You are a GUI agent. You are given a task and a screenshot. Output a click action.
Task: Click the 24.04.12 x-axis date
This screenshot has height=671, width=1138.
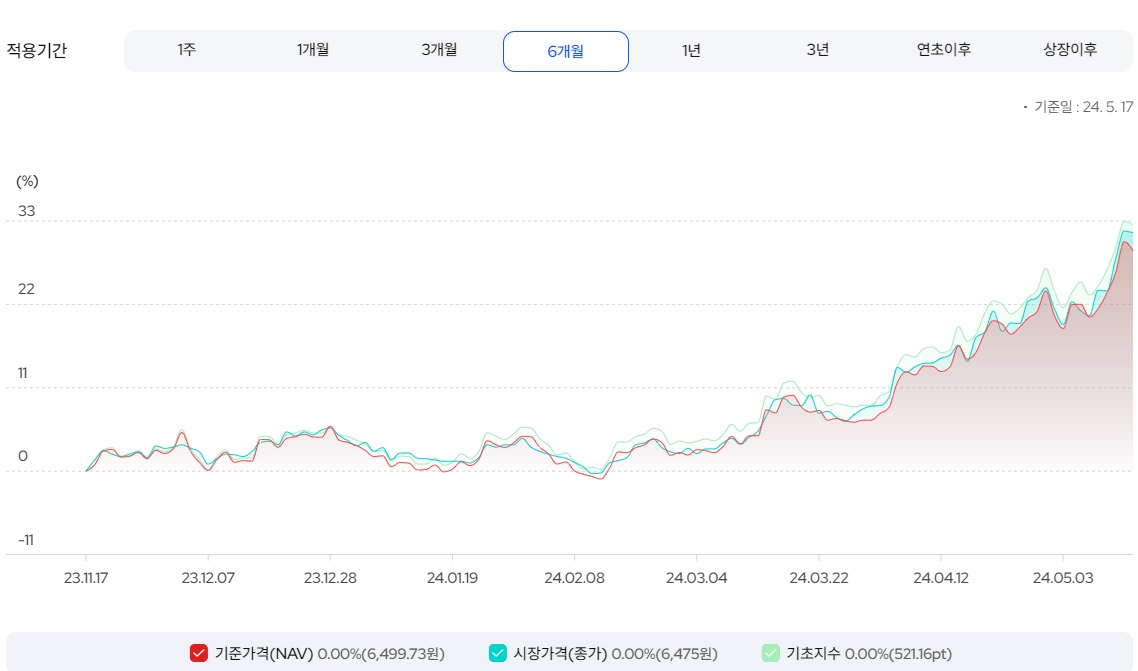(941, 578)
